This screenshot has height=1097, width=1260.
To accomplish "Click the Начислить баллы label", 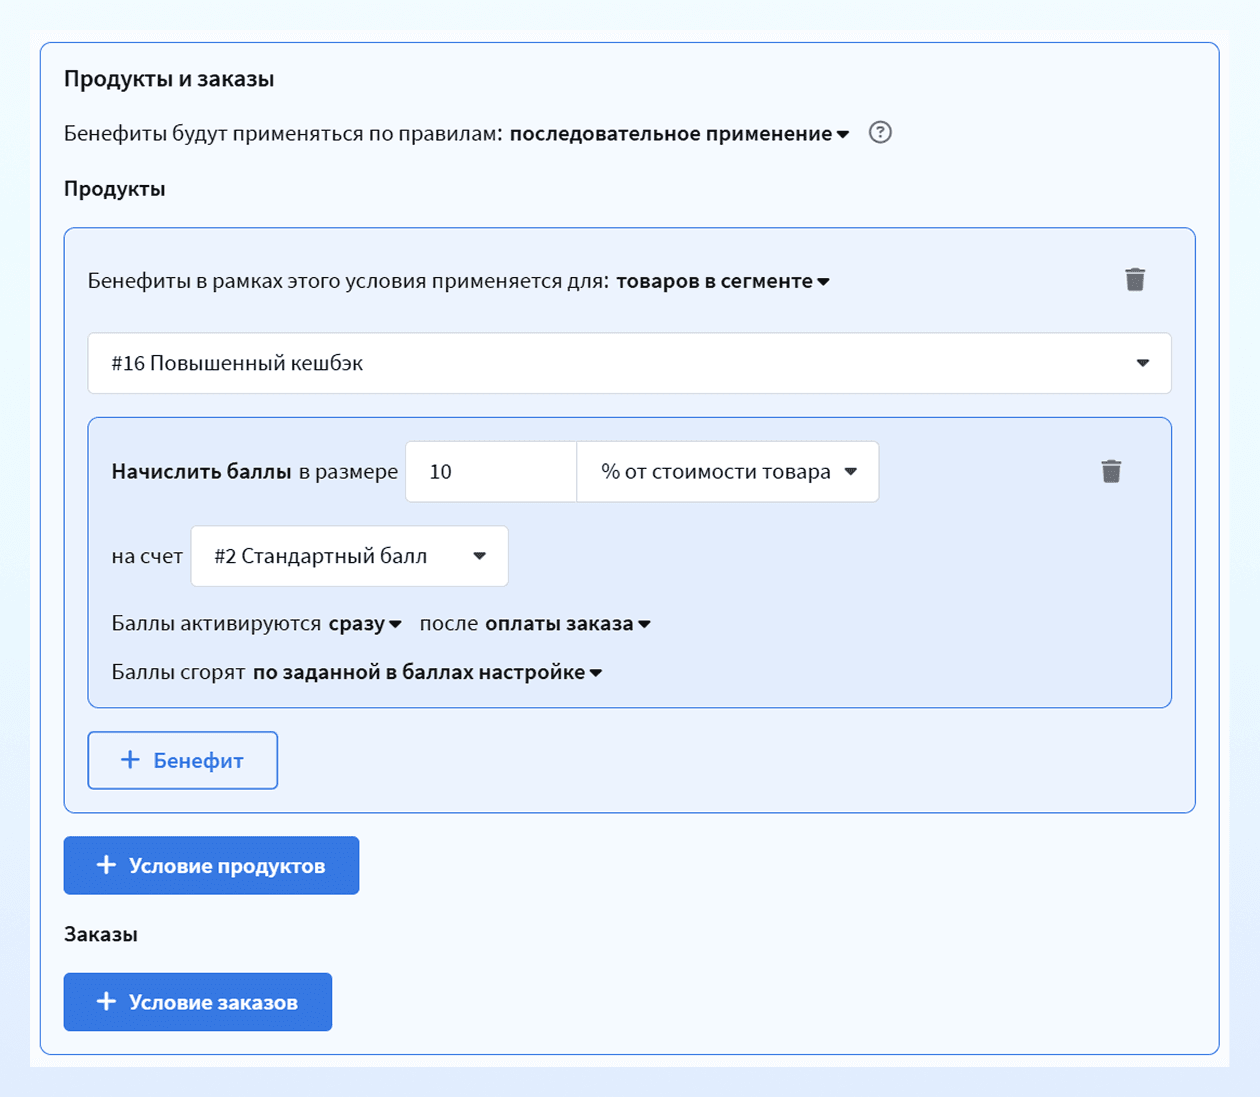I will (201, 471).
